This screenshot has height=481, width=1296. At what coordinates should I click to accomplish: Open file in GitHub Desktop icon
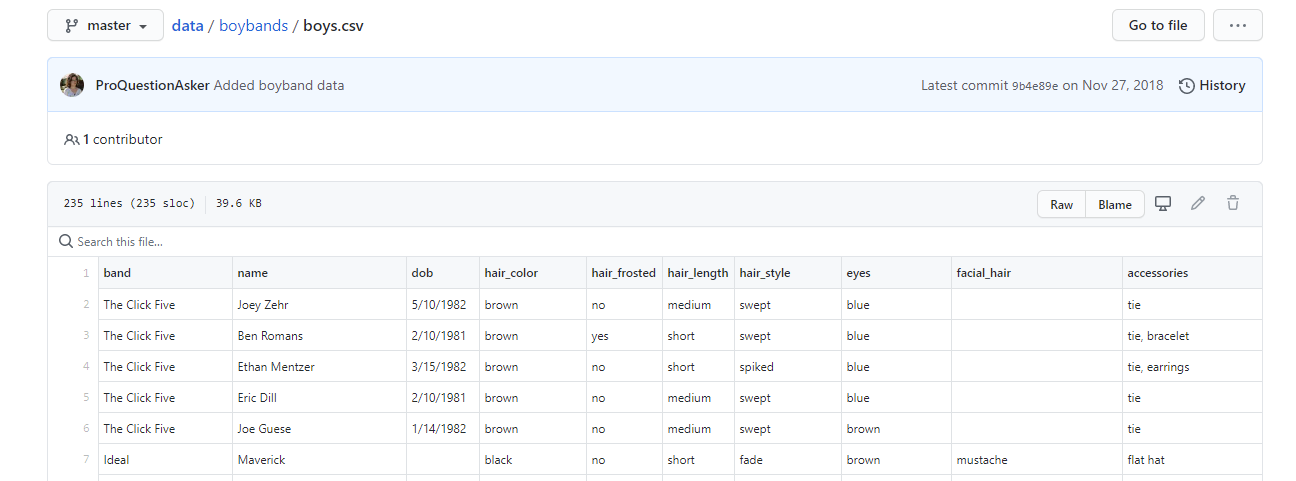[1163, 203]
